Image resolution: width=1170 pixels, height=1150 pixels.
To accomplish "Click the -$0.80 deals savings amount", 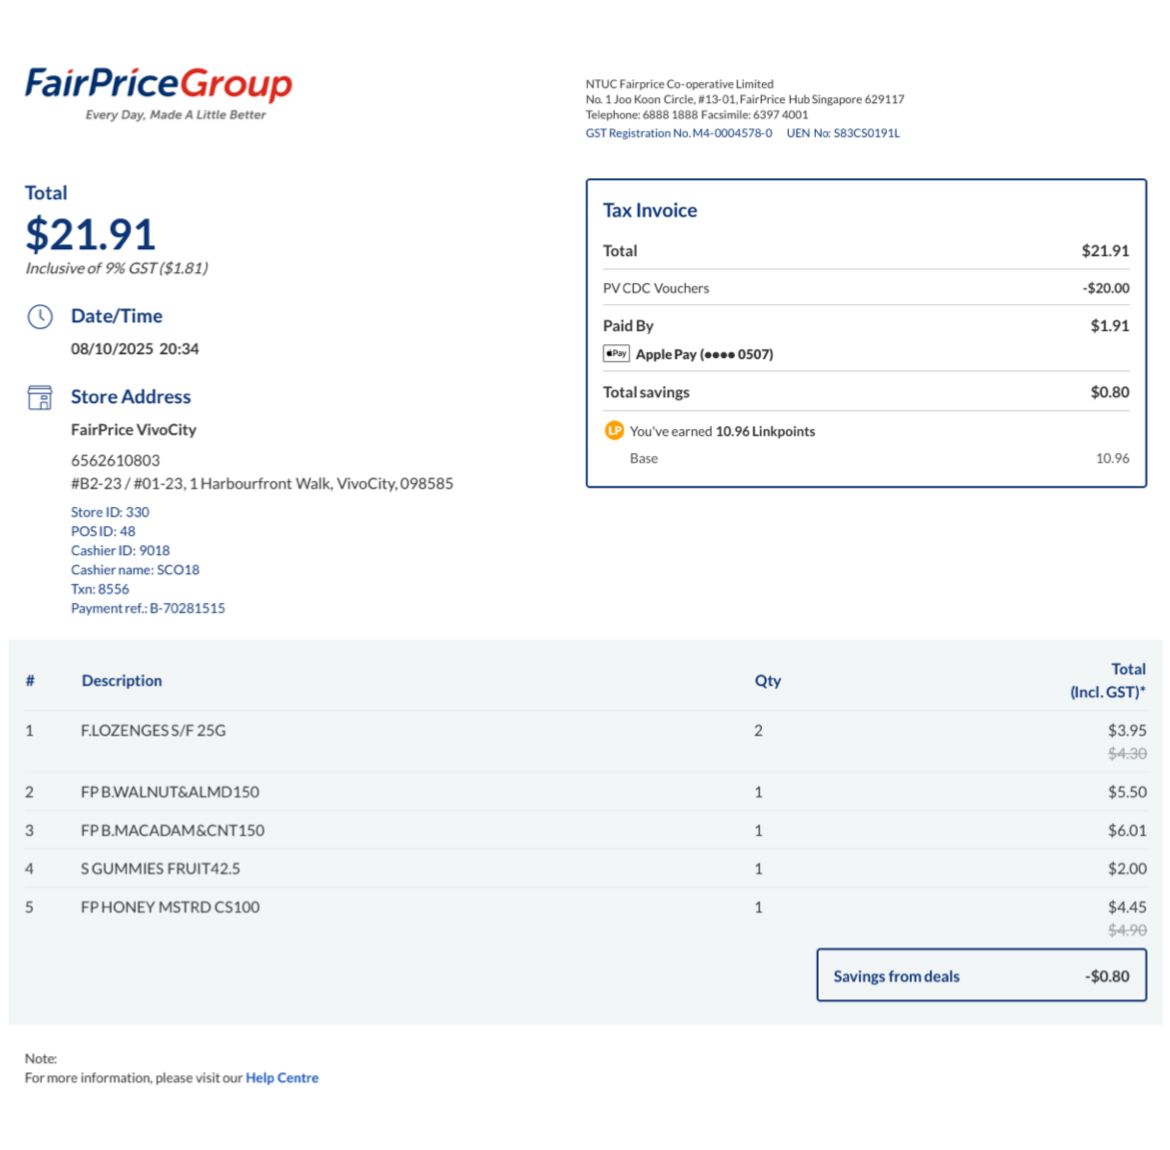I will point(1107,976).
